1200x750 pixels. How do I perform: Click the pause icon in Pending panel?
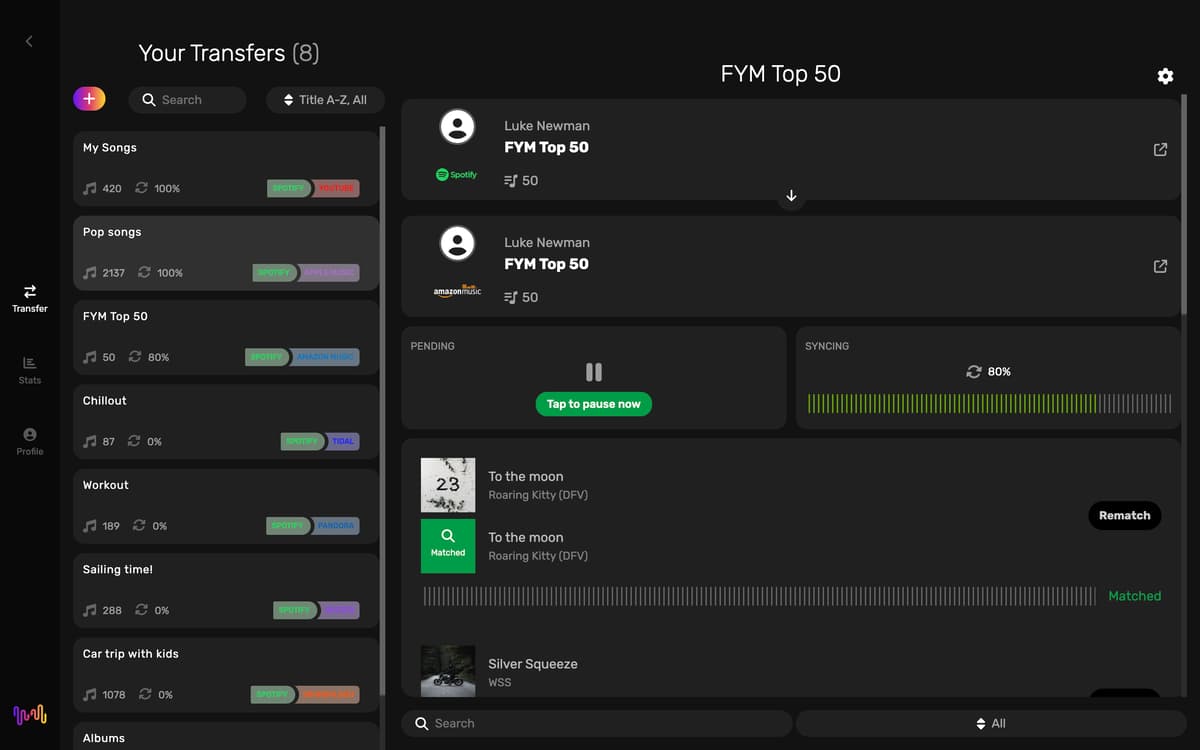(x=593, y=372)
